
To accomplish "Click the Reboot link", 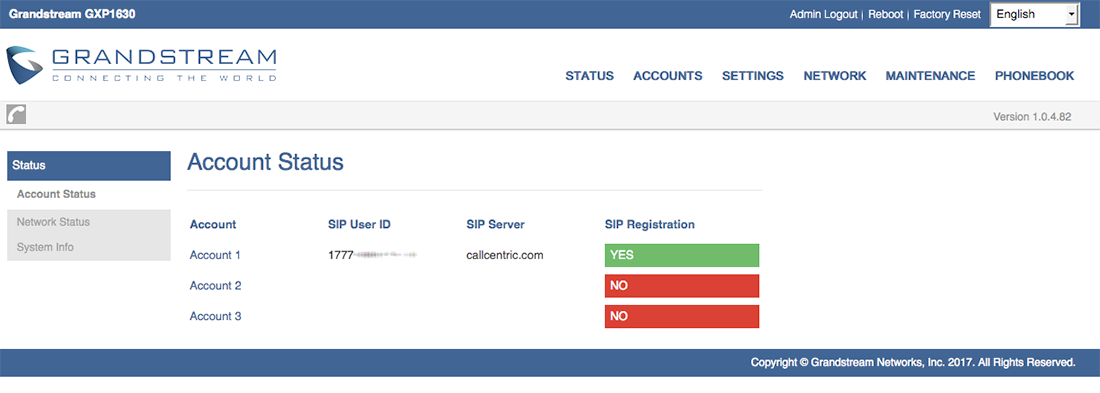I will click(x=886, y=14).
